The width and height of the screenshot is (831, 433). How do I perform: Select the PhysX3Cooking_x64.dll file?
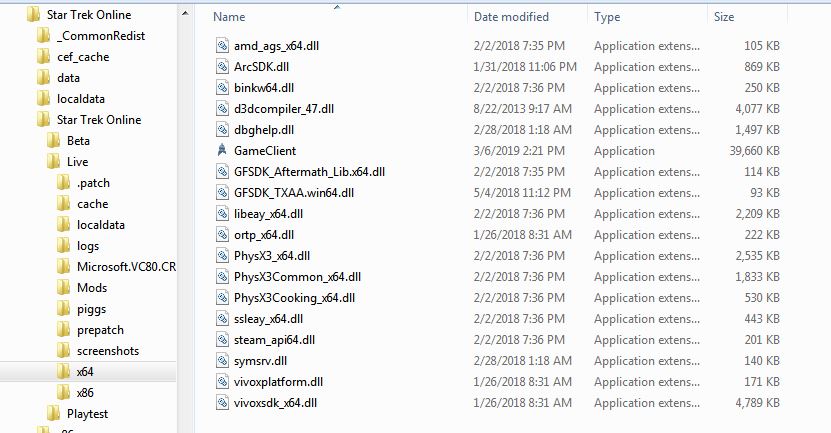pyautogui.click(x=294, y=298)
